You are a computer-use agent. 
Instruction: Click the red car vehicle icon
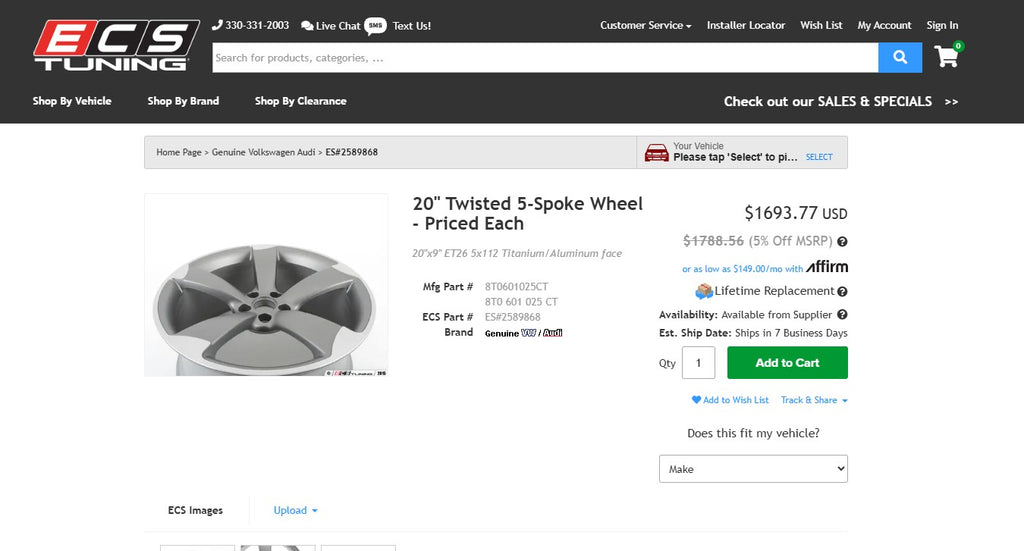coord(657,152)
